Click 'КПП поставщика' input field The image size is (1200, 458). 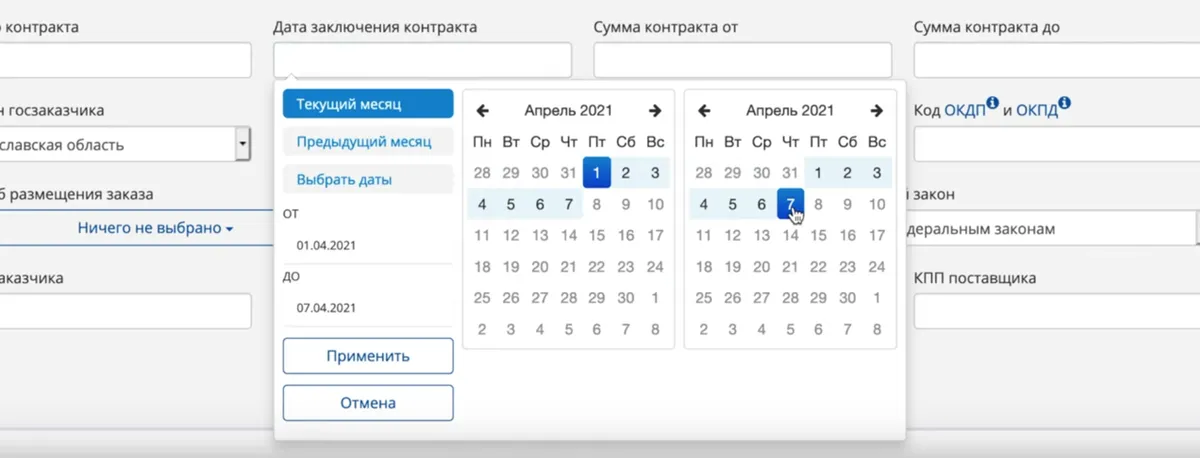click(x=1056, y=311)
